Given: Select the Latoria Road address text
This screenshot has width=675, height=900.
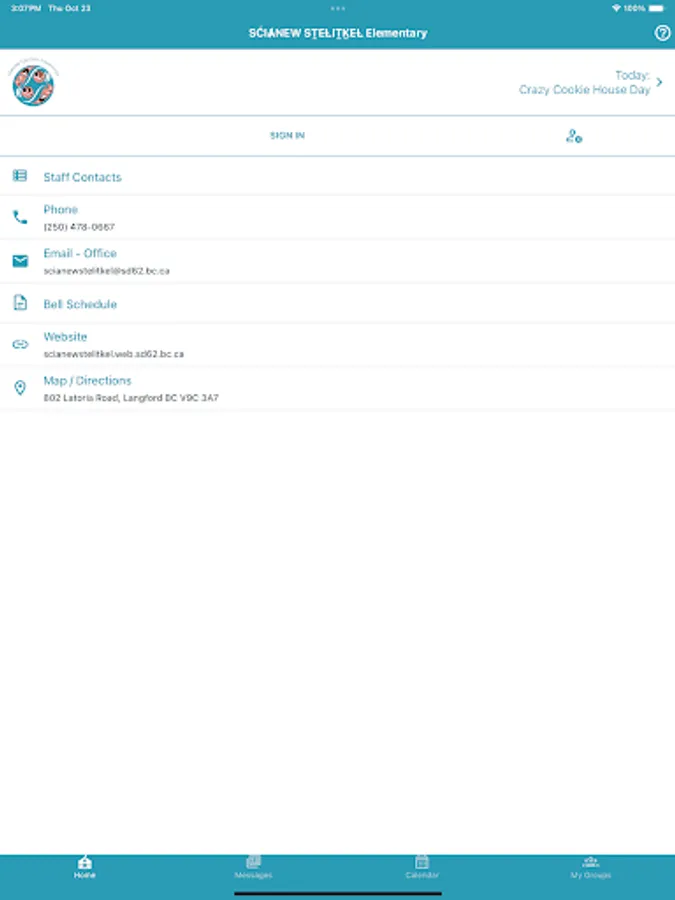Looking at the screenshot, I should (131, 398).
